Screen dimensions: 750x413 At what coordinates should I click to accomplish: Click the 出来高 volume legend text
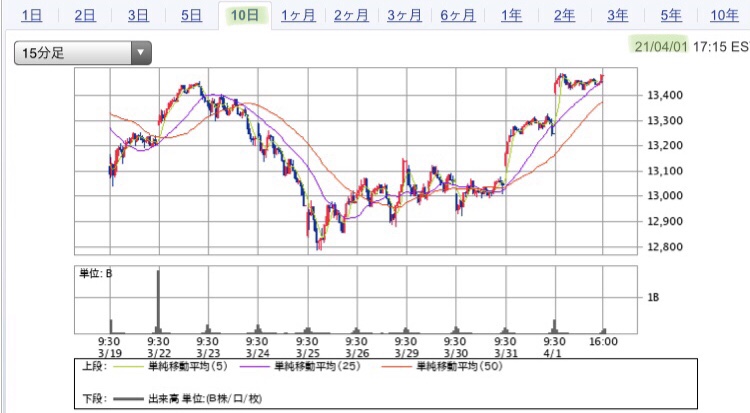(205, 399)
